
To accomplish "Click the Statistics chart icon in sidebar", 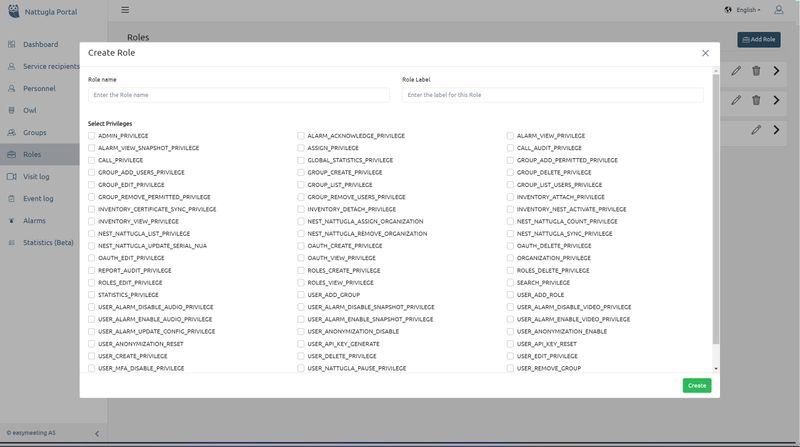I will (12, 242).
